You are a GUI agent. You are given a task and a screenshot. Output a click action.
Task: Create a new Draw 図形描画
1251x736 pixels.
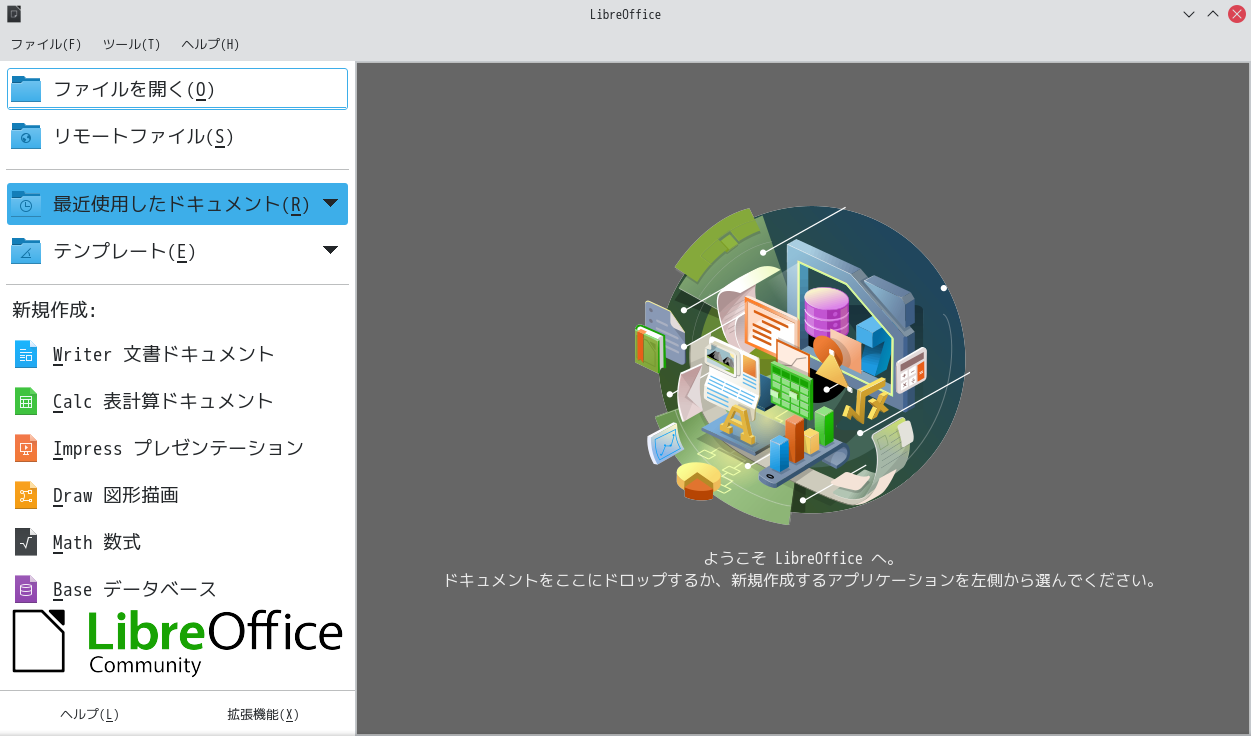tap(177, 495)
